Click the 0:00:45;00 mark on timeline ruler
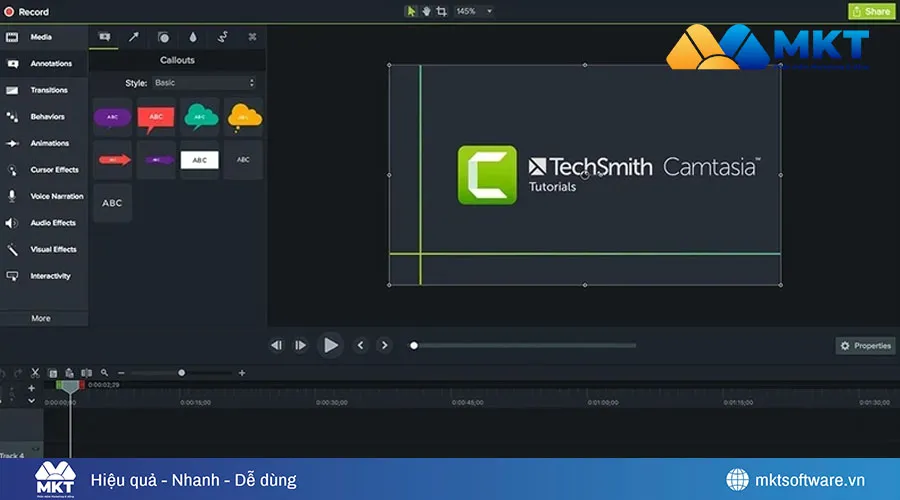 (467, 402)
